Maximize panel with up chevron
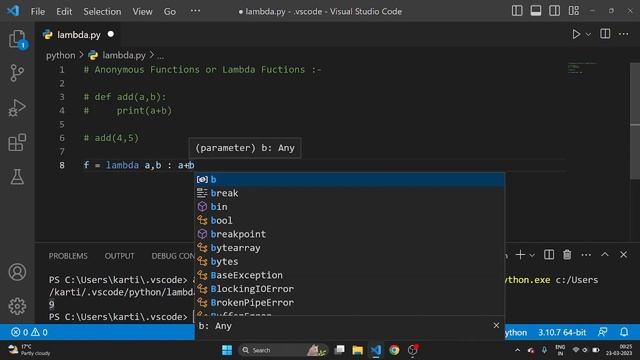 coord(605,255)
